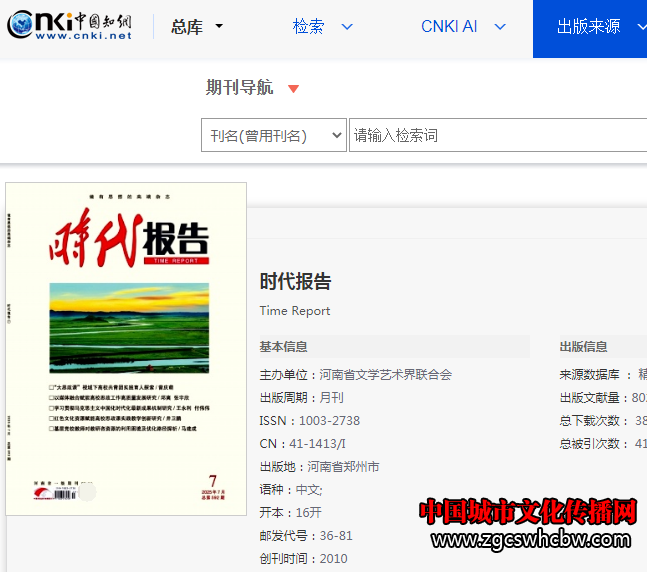Focus the 请输入检索词 search box
Screen dimensions: 647x572
coord(495,136)
